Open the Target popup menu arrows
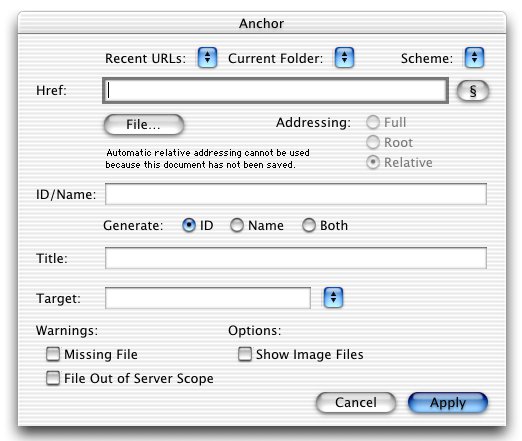Image resolution: width=522 pixels, height=441 pixels. [x=333, y=297]
